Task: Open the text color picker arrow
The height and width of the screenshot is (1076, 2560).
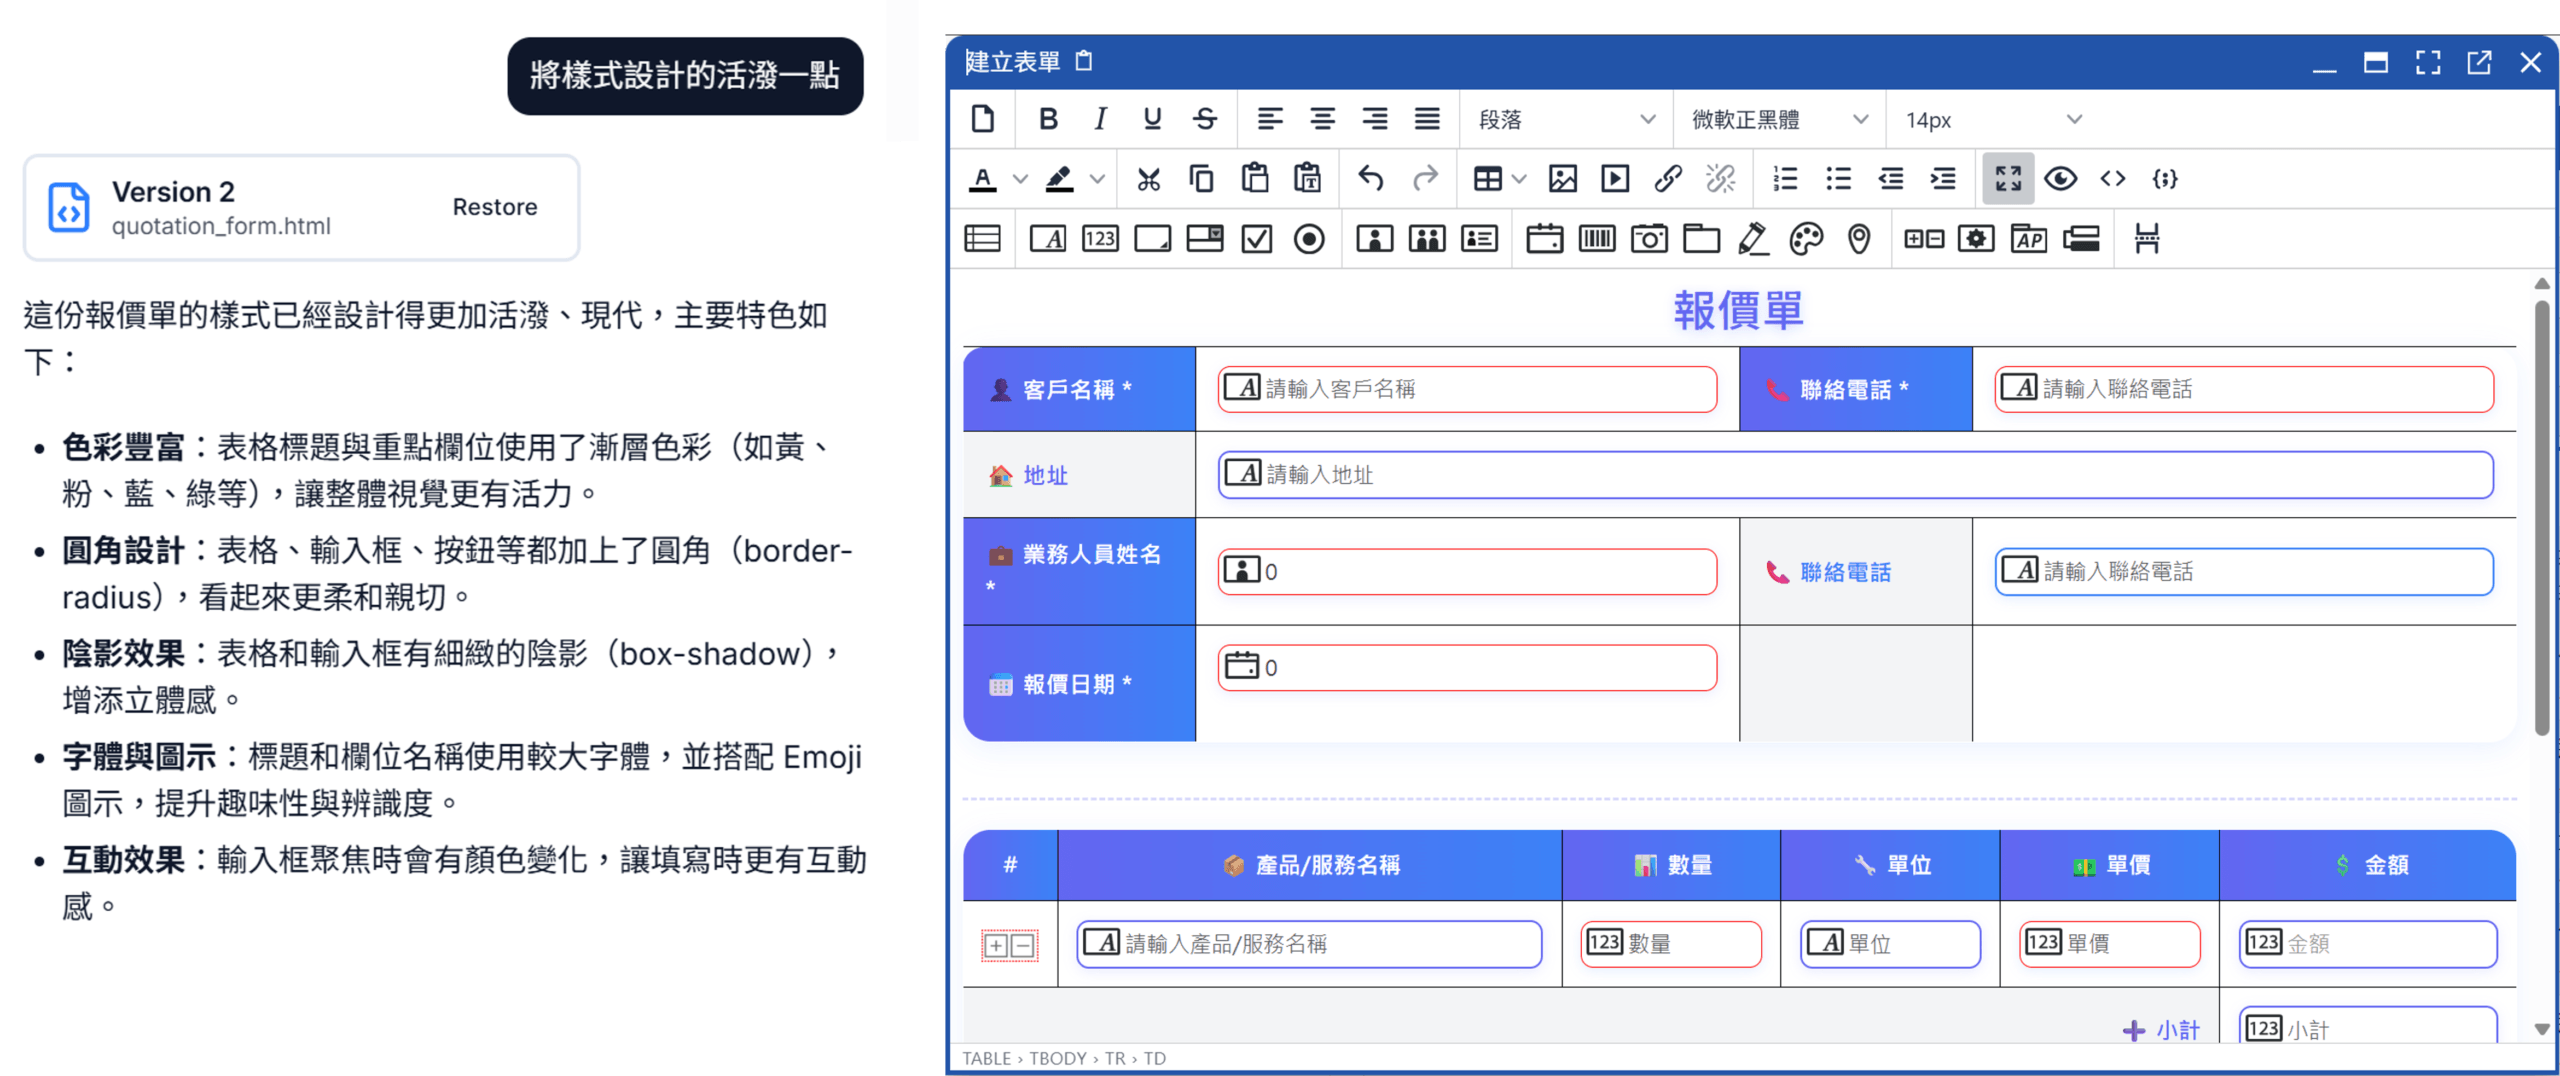Action: (x=1020, y=179)
